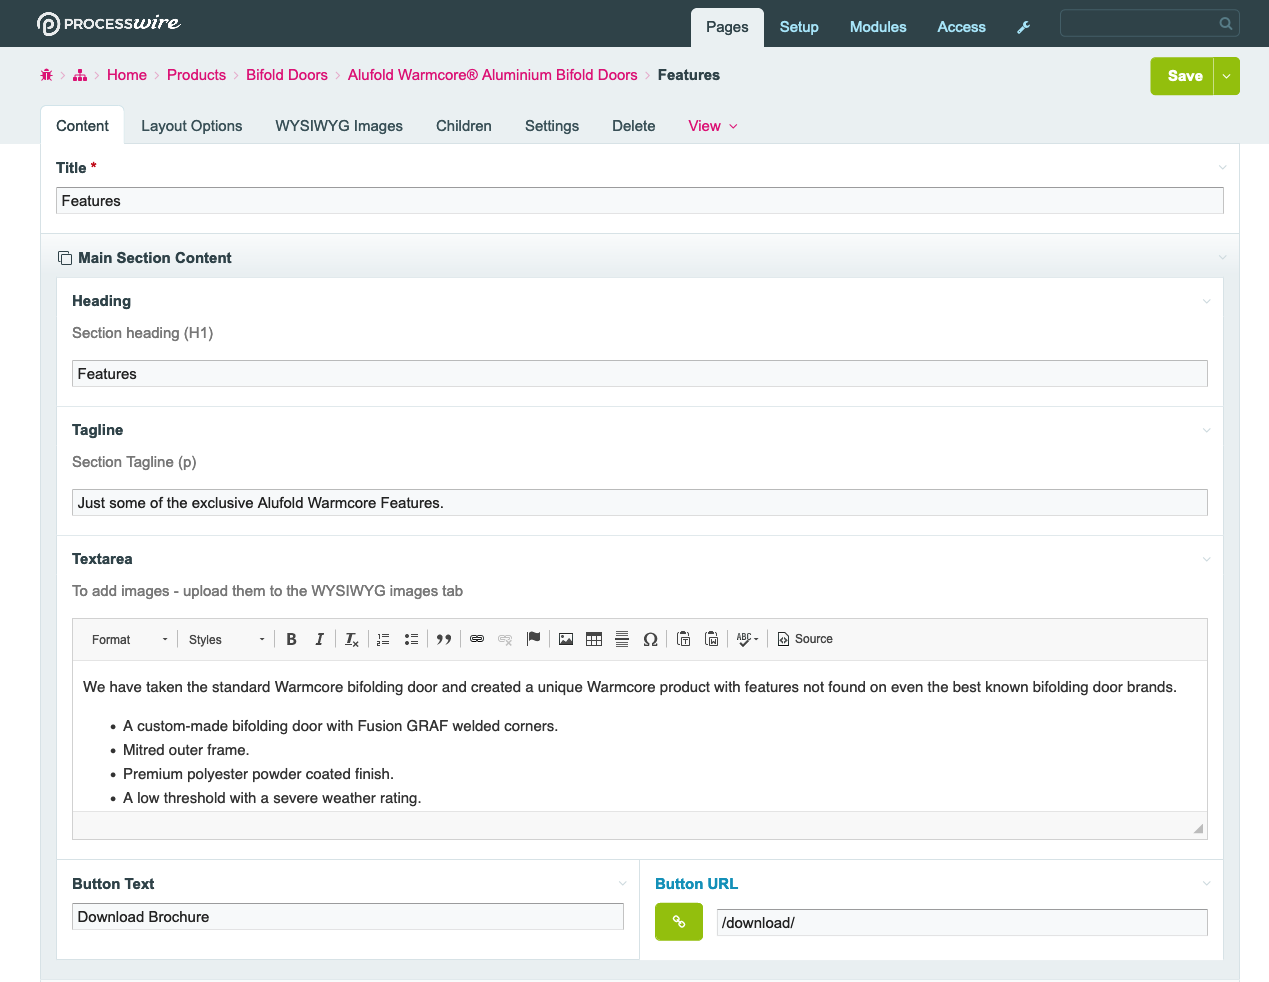
Task: Toggle a numbered list
Action: pos(383,639)
